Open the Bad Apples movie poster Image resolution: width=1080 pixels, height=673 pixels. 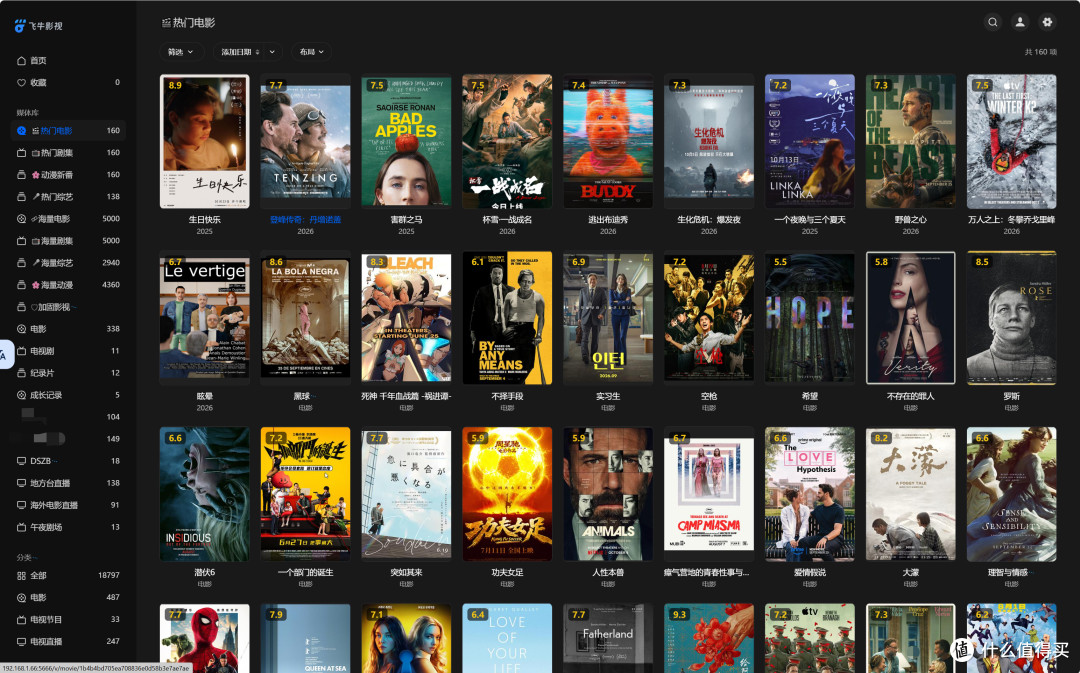[406, 141]
